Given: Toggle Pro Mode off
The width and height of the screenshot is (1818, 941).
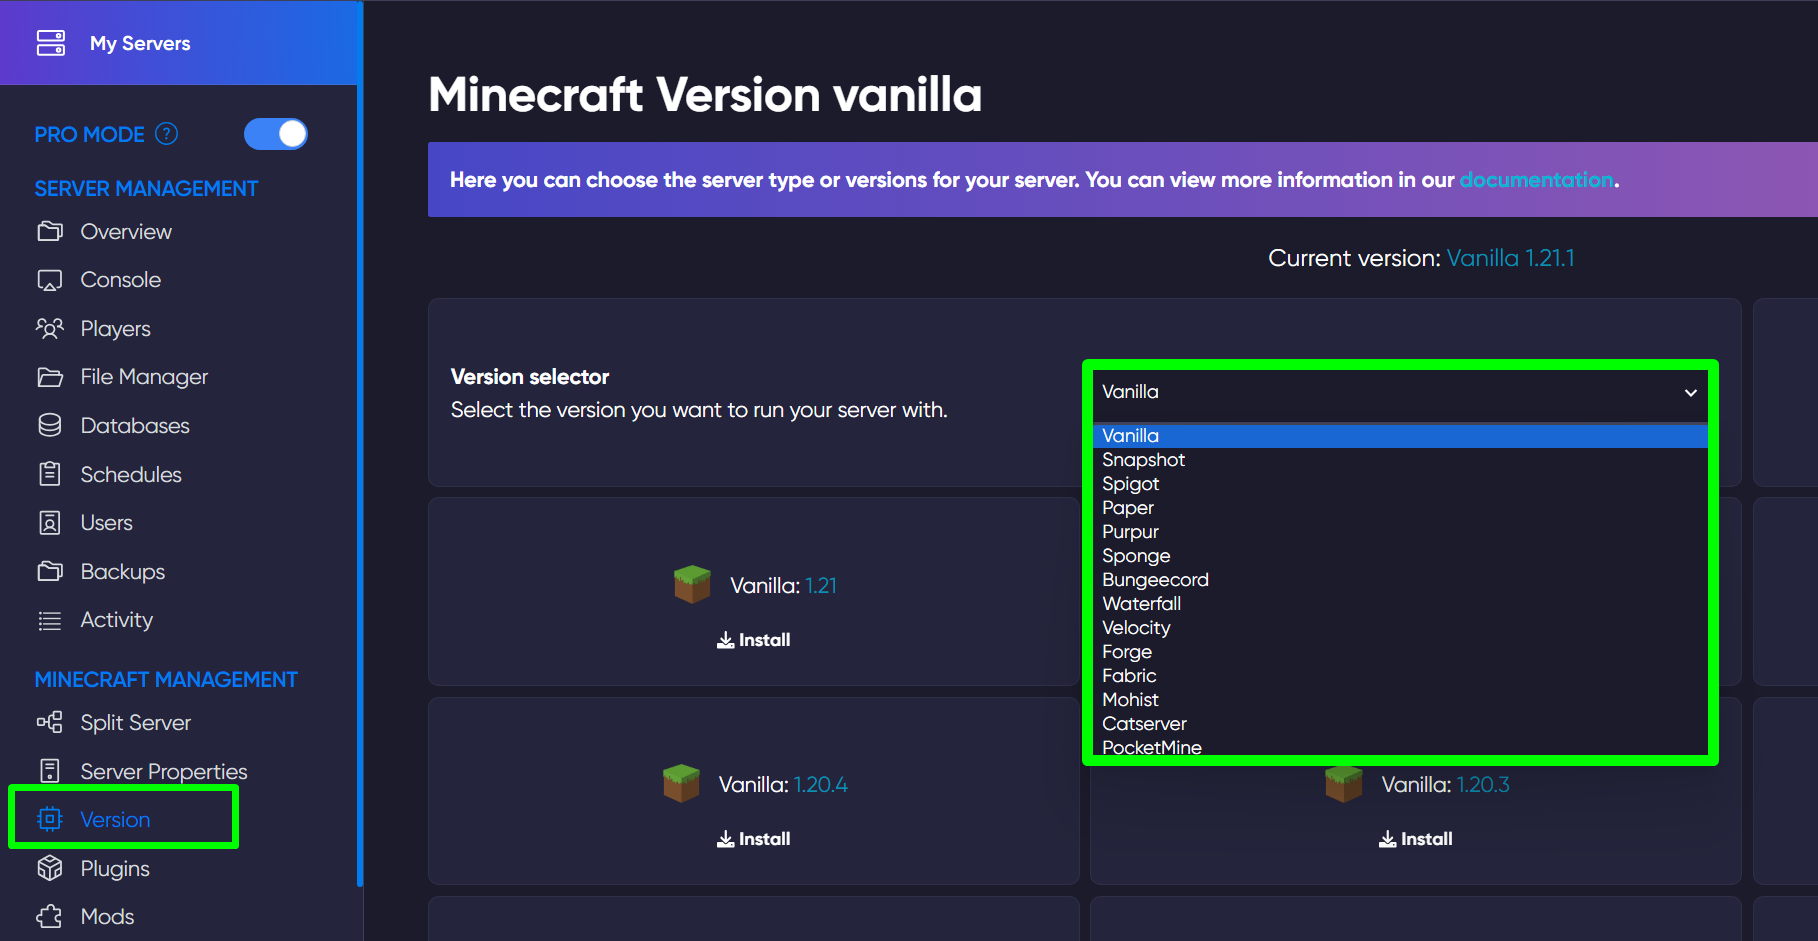Looking at the screenshot, I should click(x=276, y=133).
